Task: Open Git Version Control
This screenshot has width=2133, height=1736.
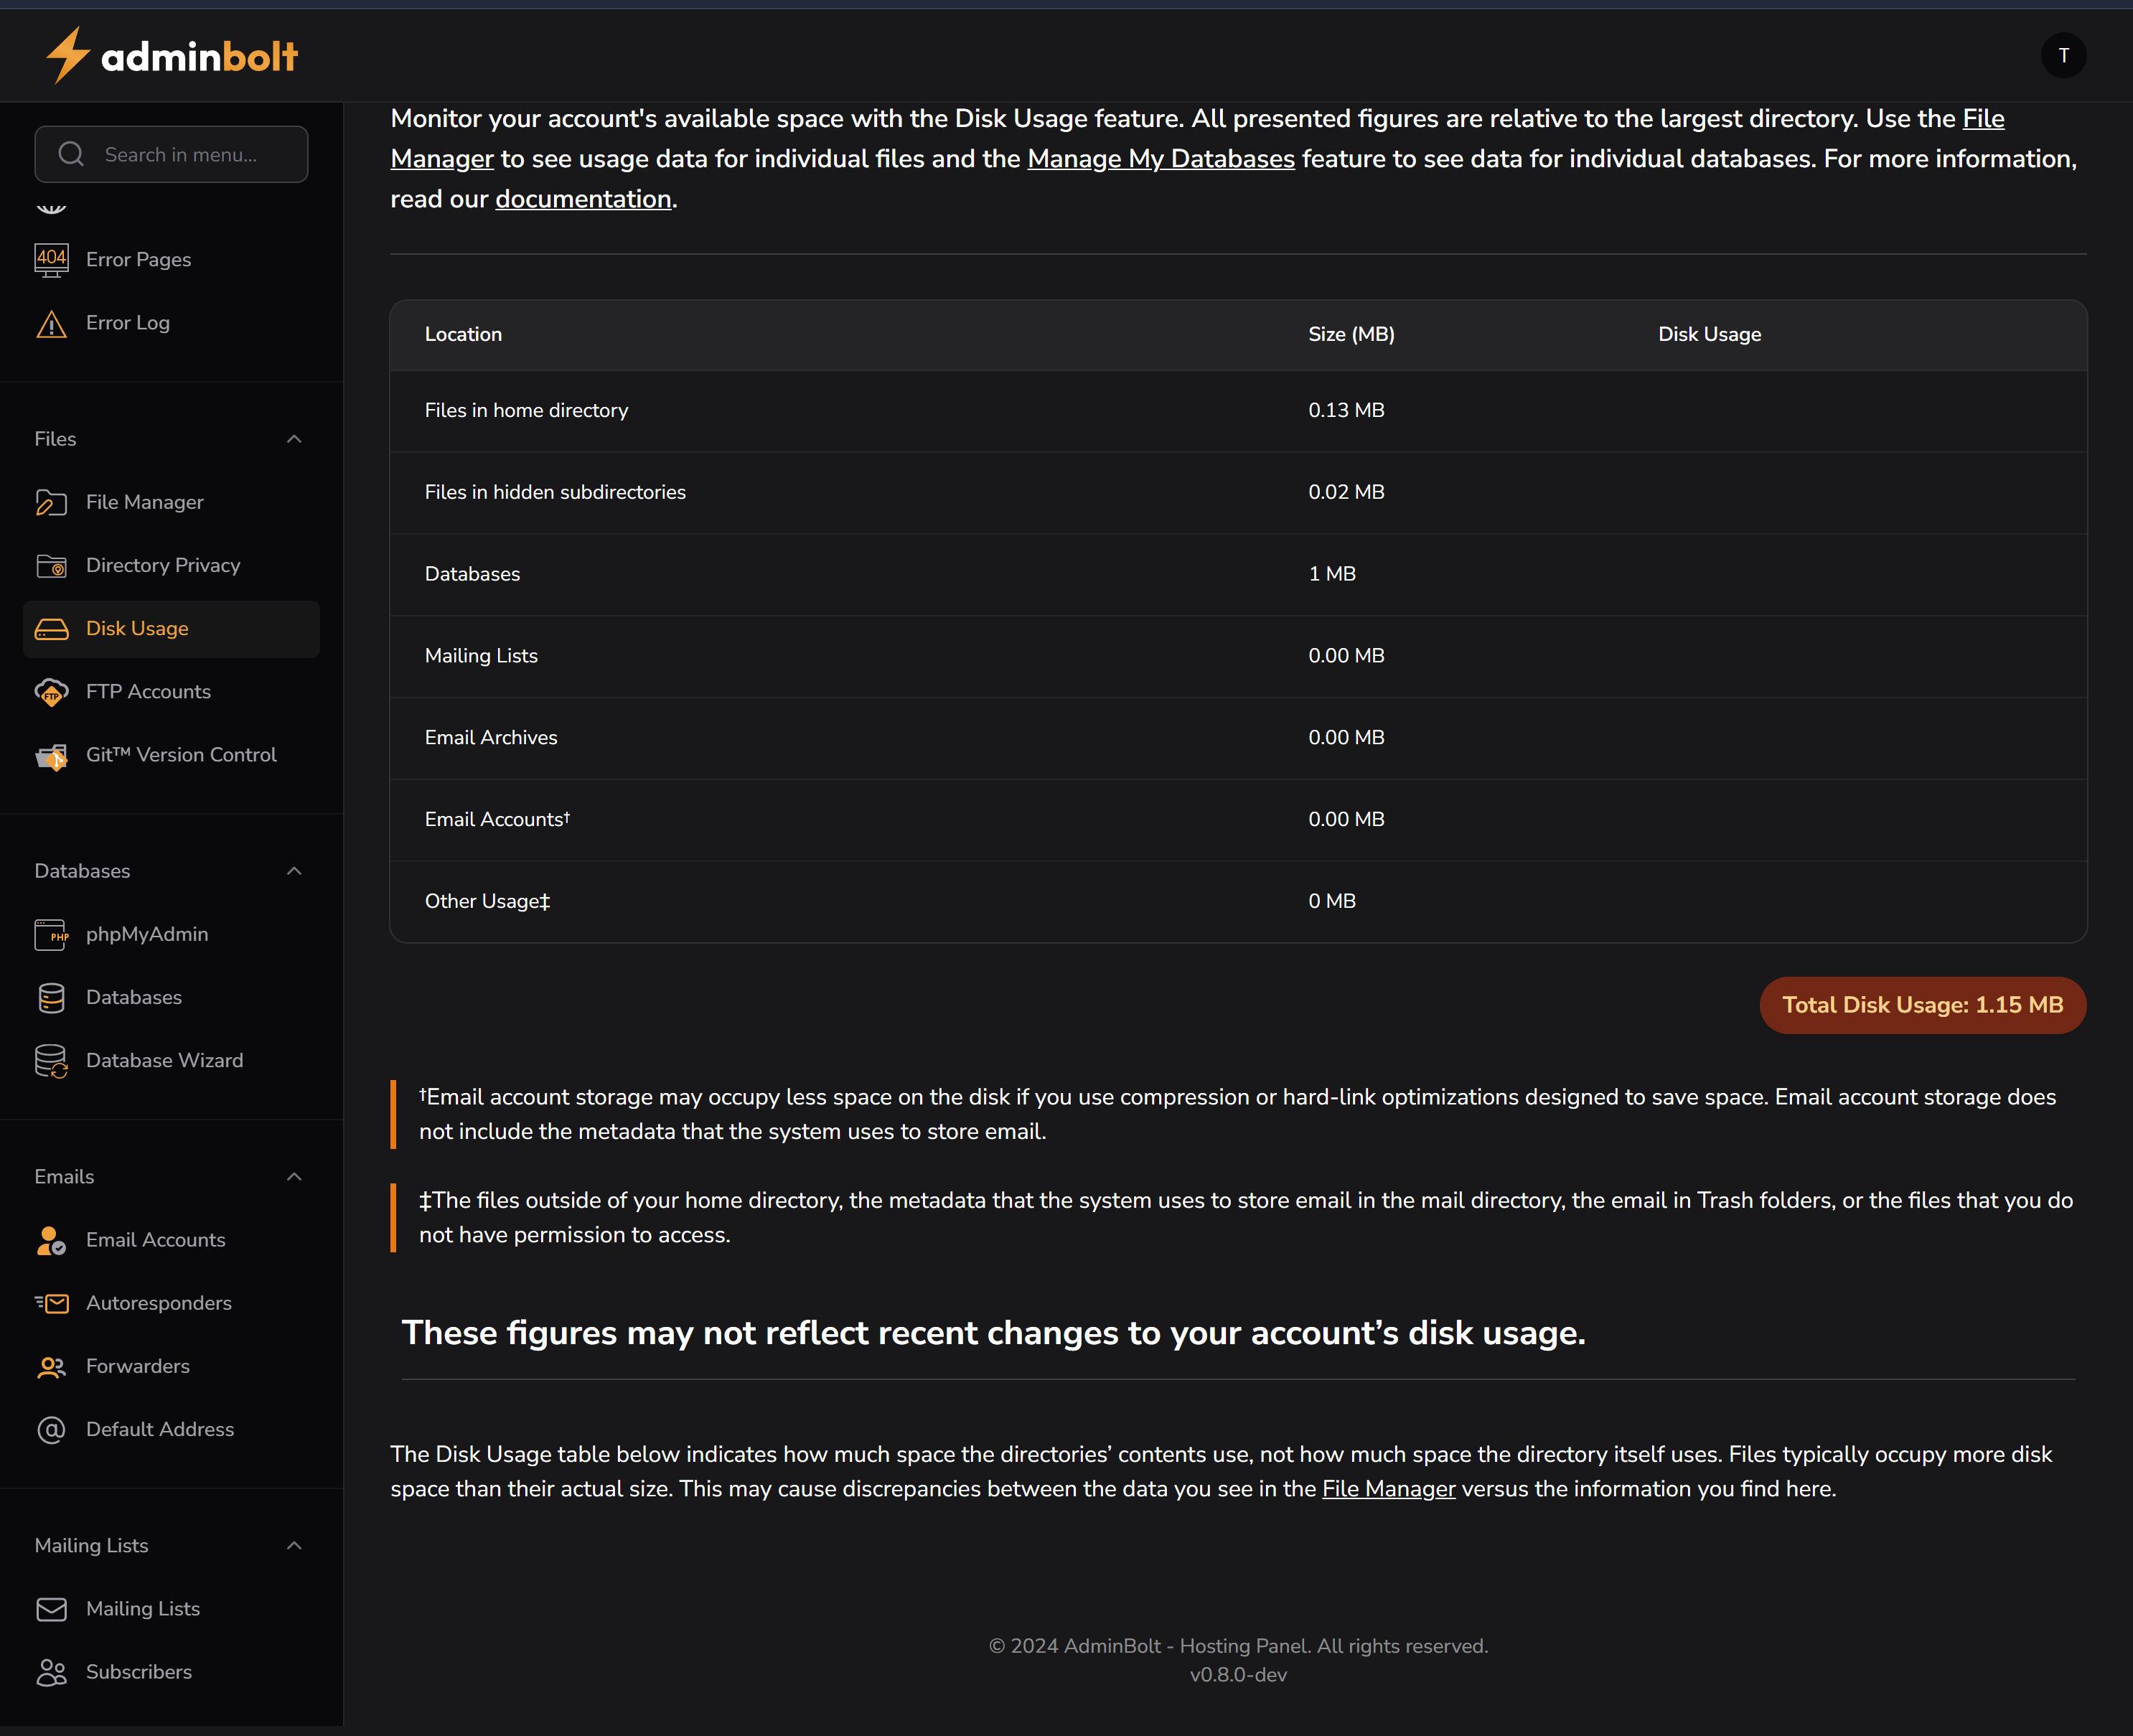Action: pyautogui.click(x=180, y=755)
